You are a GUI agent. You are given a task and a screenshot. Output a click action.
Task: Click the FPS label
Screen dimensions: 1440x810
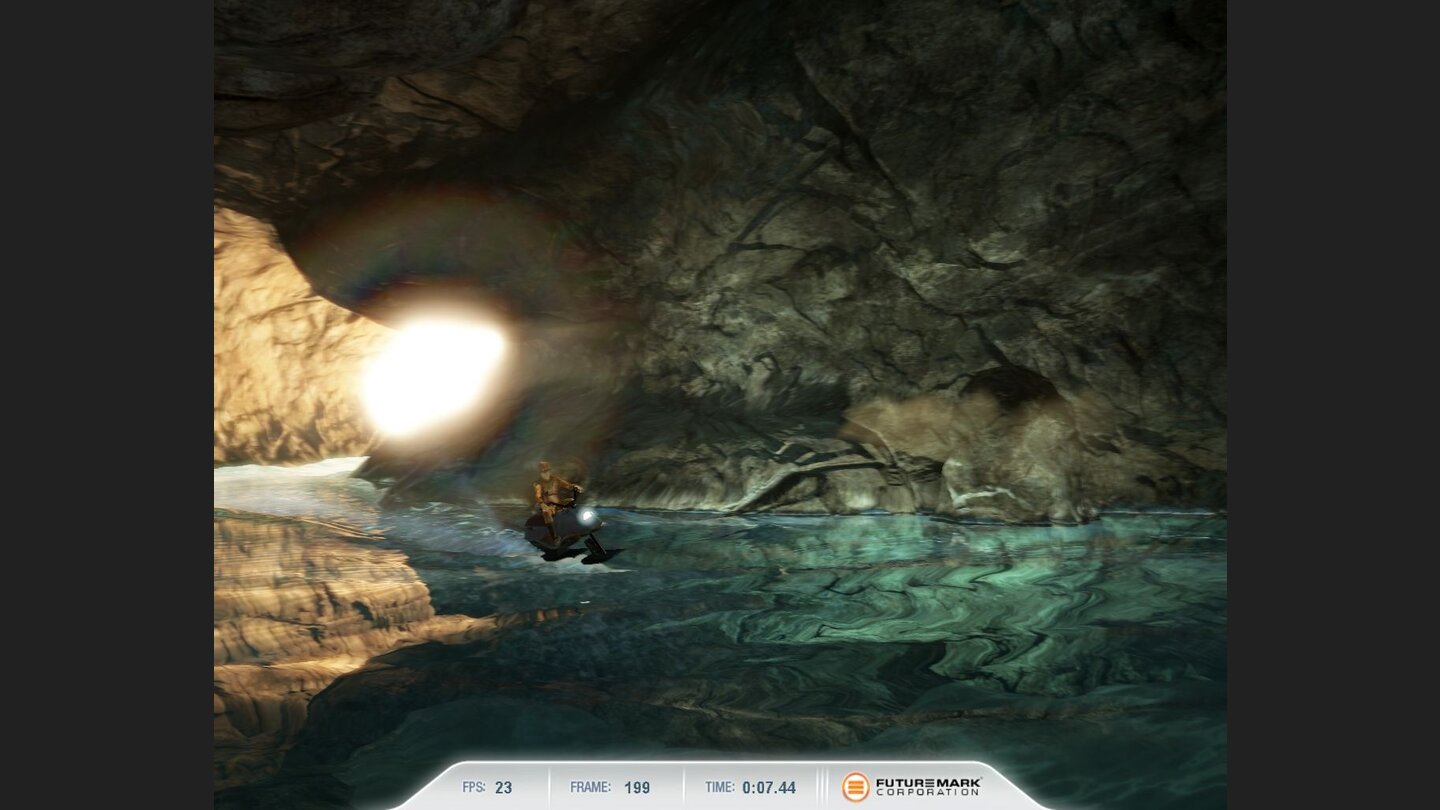pyautogui.click(x=474, y=788)
